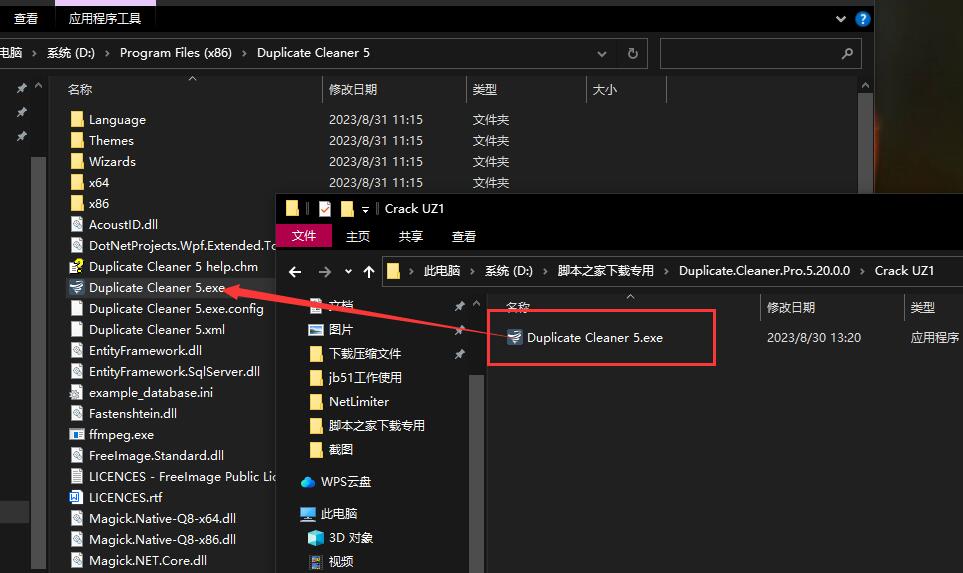The height and width of the screenshot is (573, 963).
Task: Sort by 修改日期 in Crack UZ1
Action: 791,308
